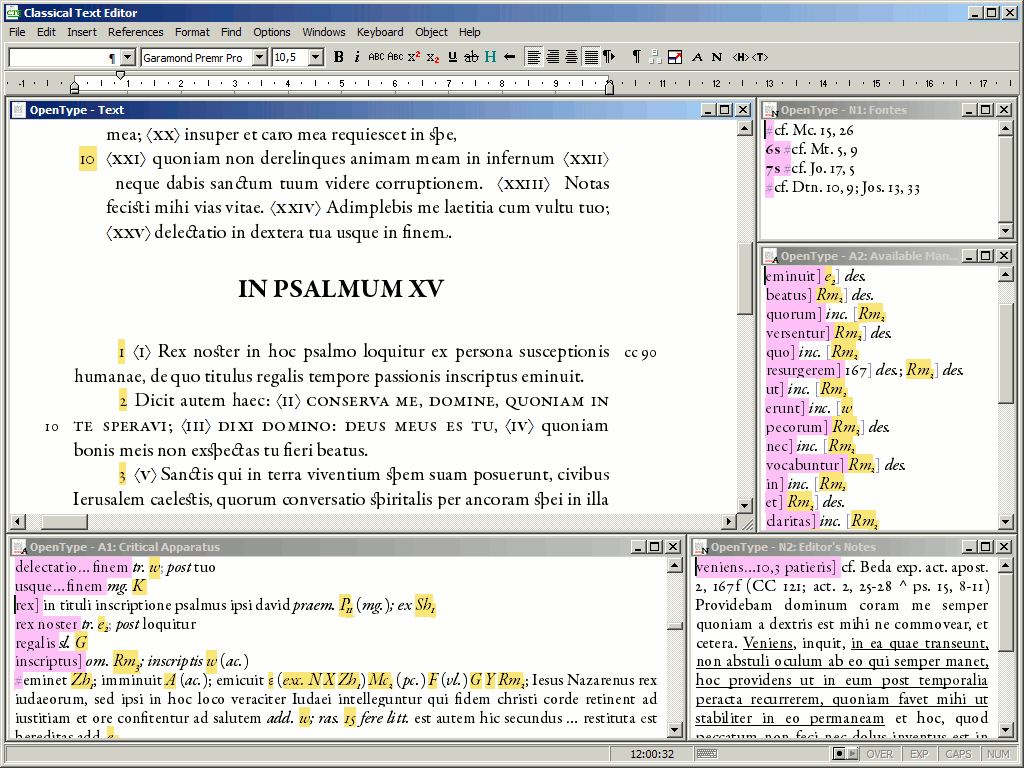Open the References menu
Image resolution: width=1024 pixels, height=768 pixels.
pyautogui.click(x=135, y=32)
